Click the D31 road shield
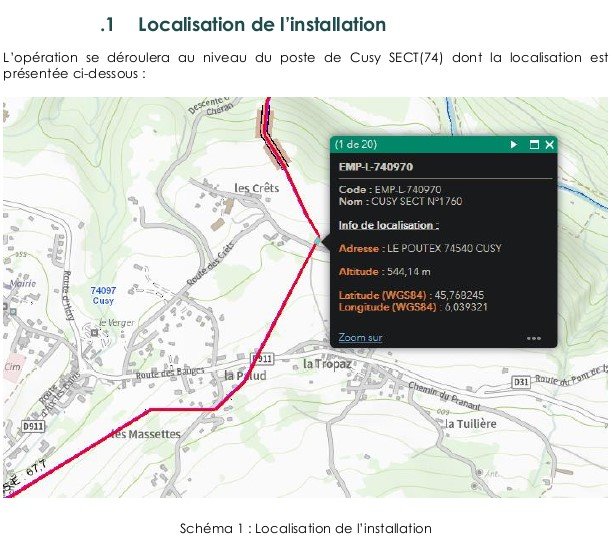Image resolution: width=612 pixels, height=545 pixels. (521, 382)
